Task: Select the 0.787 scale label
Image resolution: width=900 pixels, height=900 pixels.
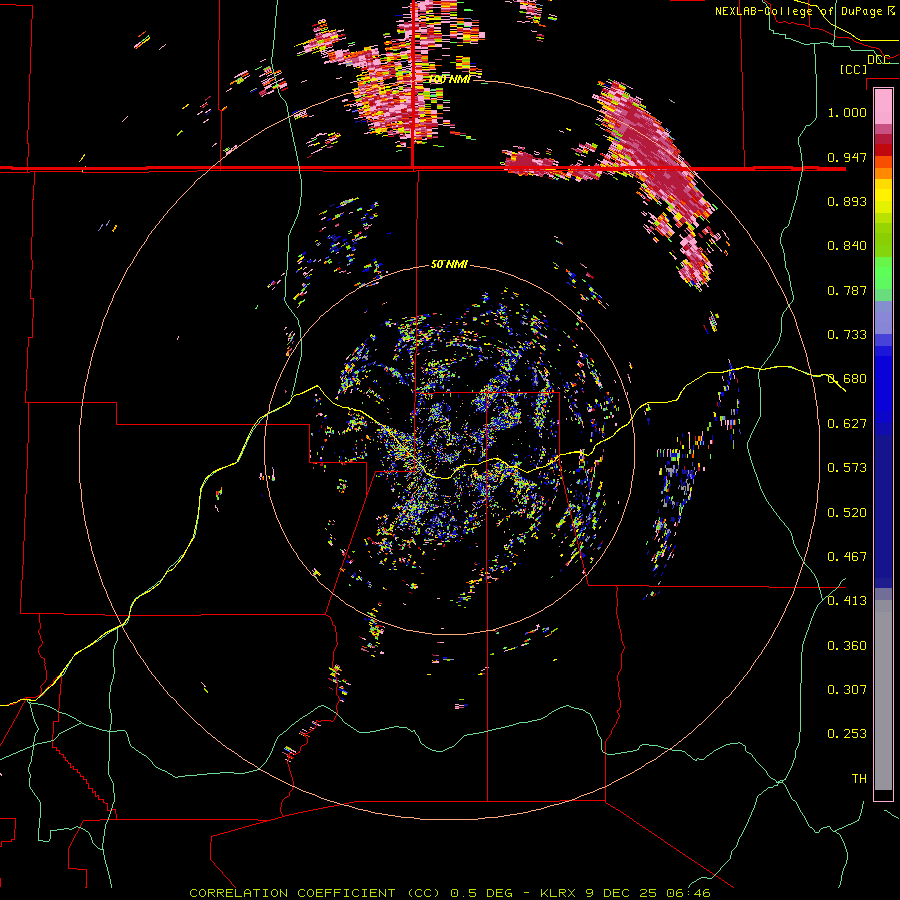Action: click(x=847, y=290)
